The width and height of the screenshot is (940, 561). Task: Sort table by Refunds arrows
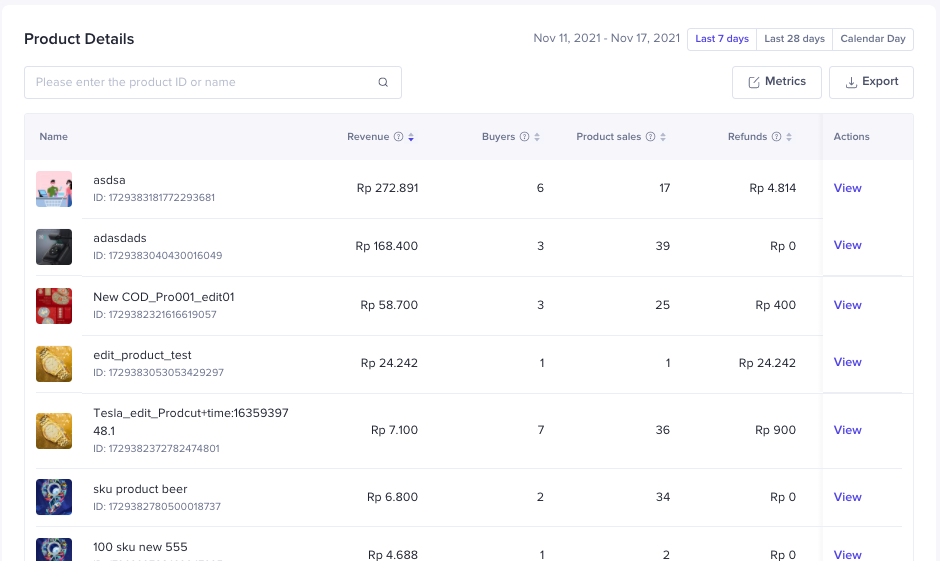point(789,137)
